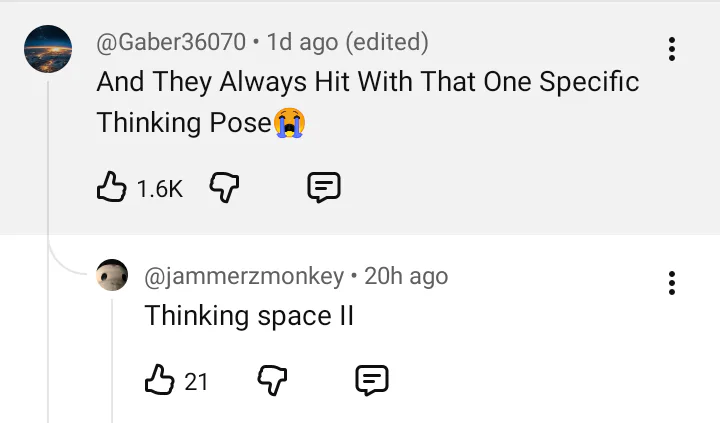Click the 1d ago (edited) timestamp
720x423 pixels.
point(348,43)
